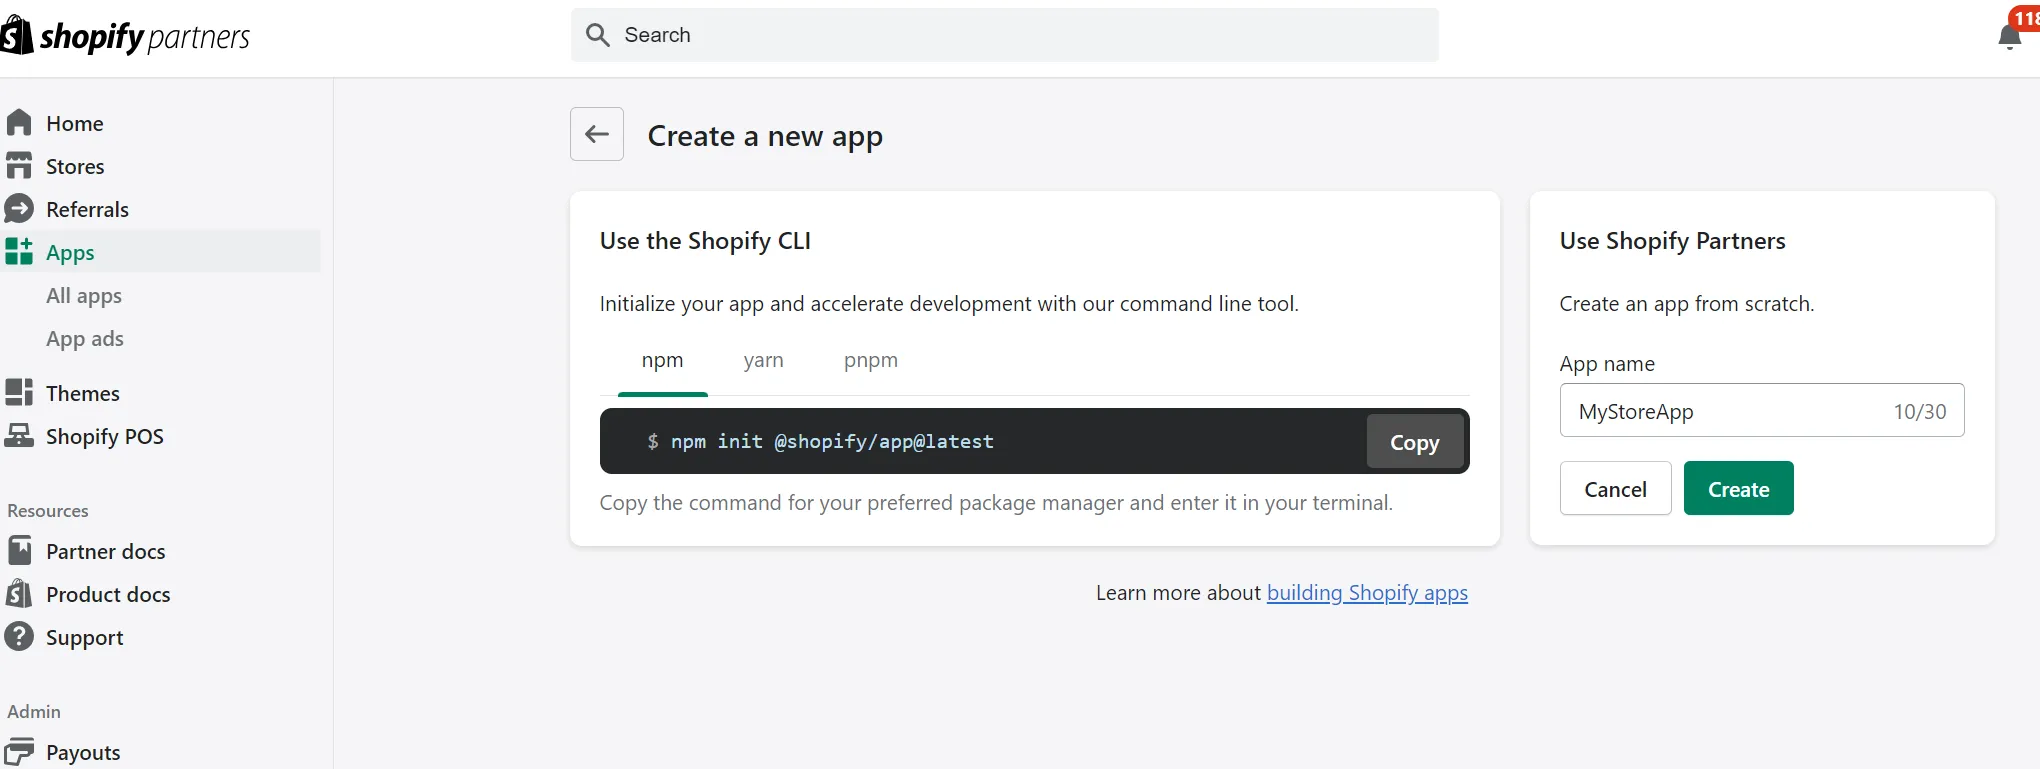Image resolution: width=2040 pixels, height=769 pixels.
Task: Select the npm tab
Action: click(663, 361)
